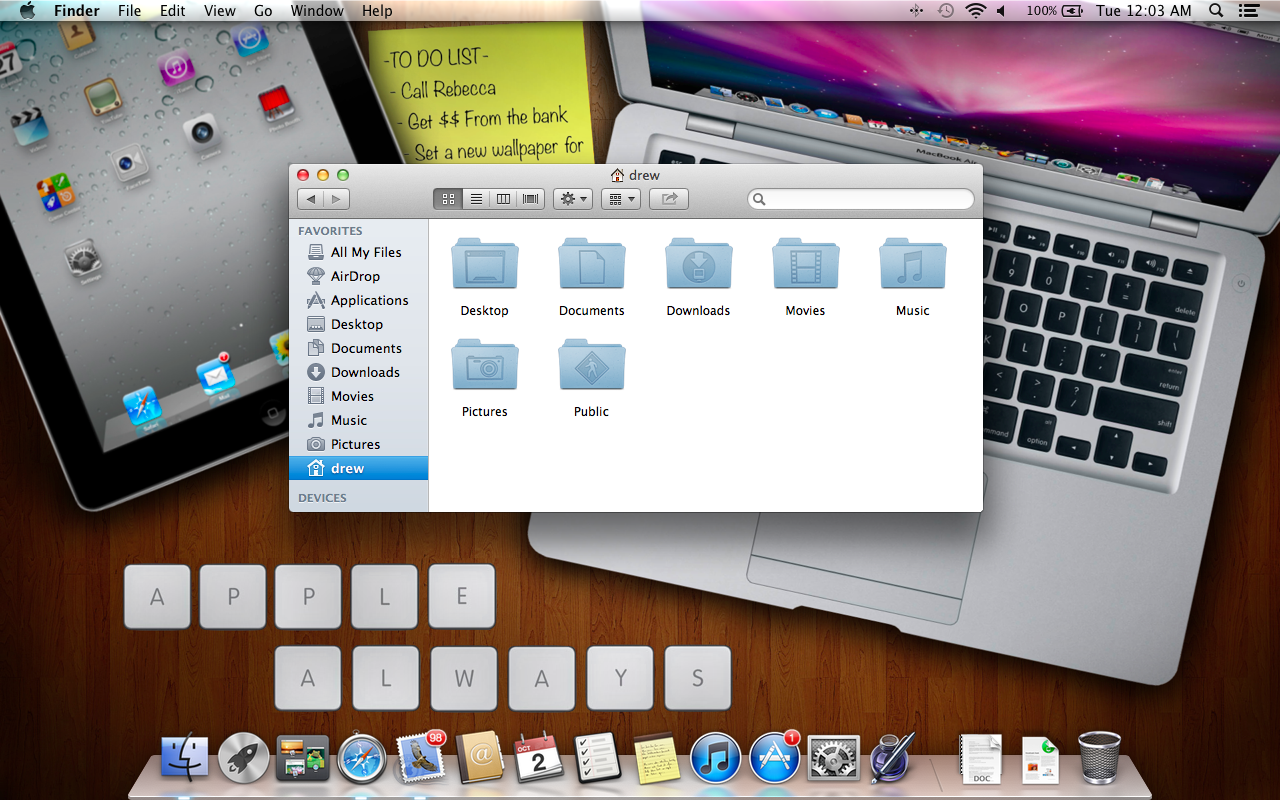Open Spotlight search magnifier
Image resolution: width=1280 pixels, height=800 pixels.
click(x=1216, y=11)
